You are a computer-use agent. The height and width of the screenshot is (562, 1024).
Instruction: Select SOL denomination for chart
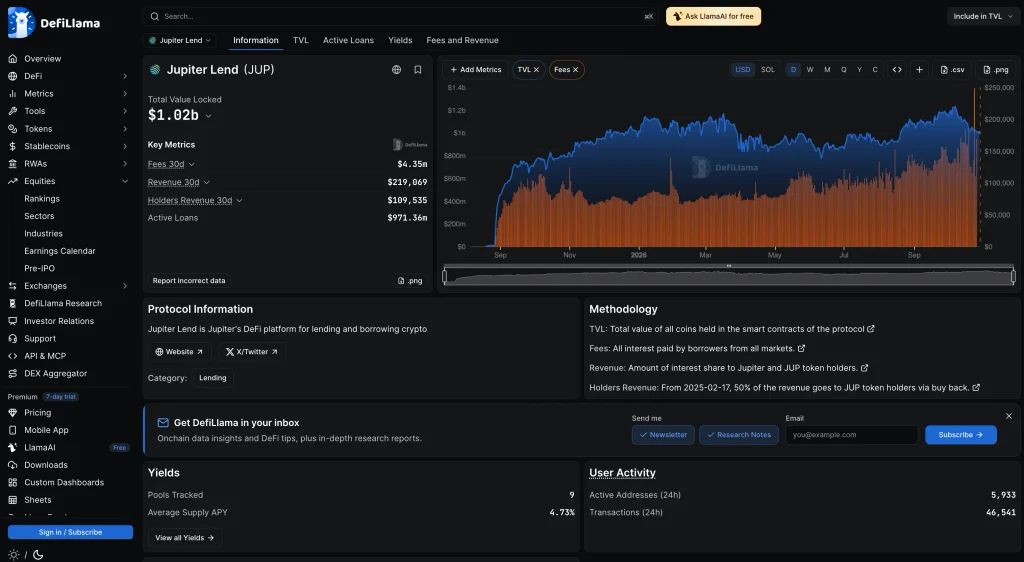768,70
